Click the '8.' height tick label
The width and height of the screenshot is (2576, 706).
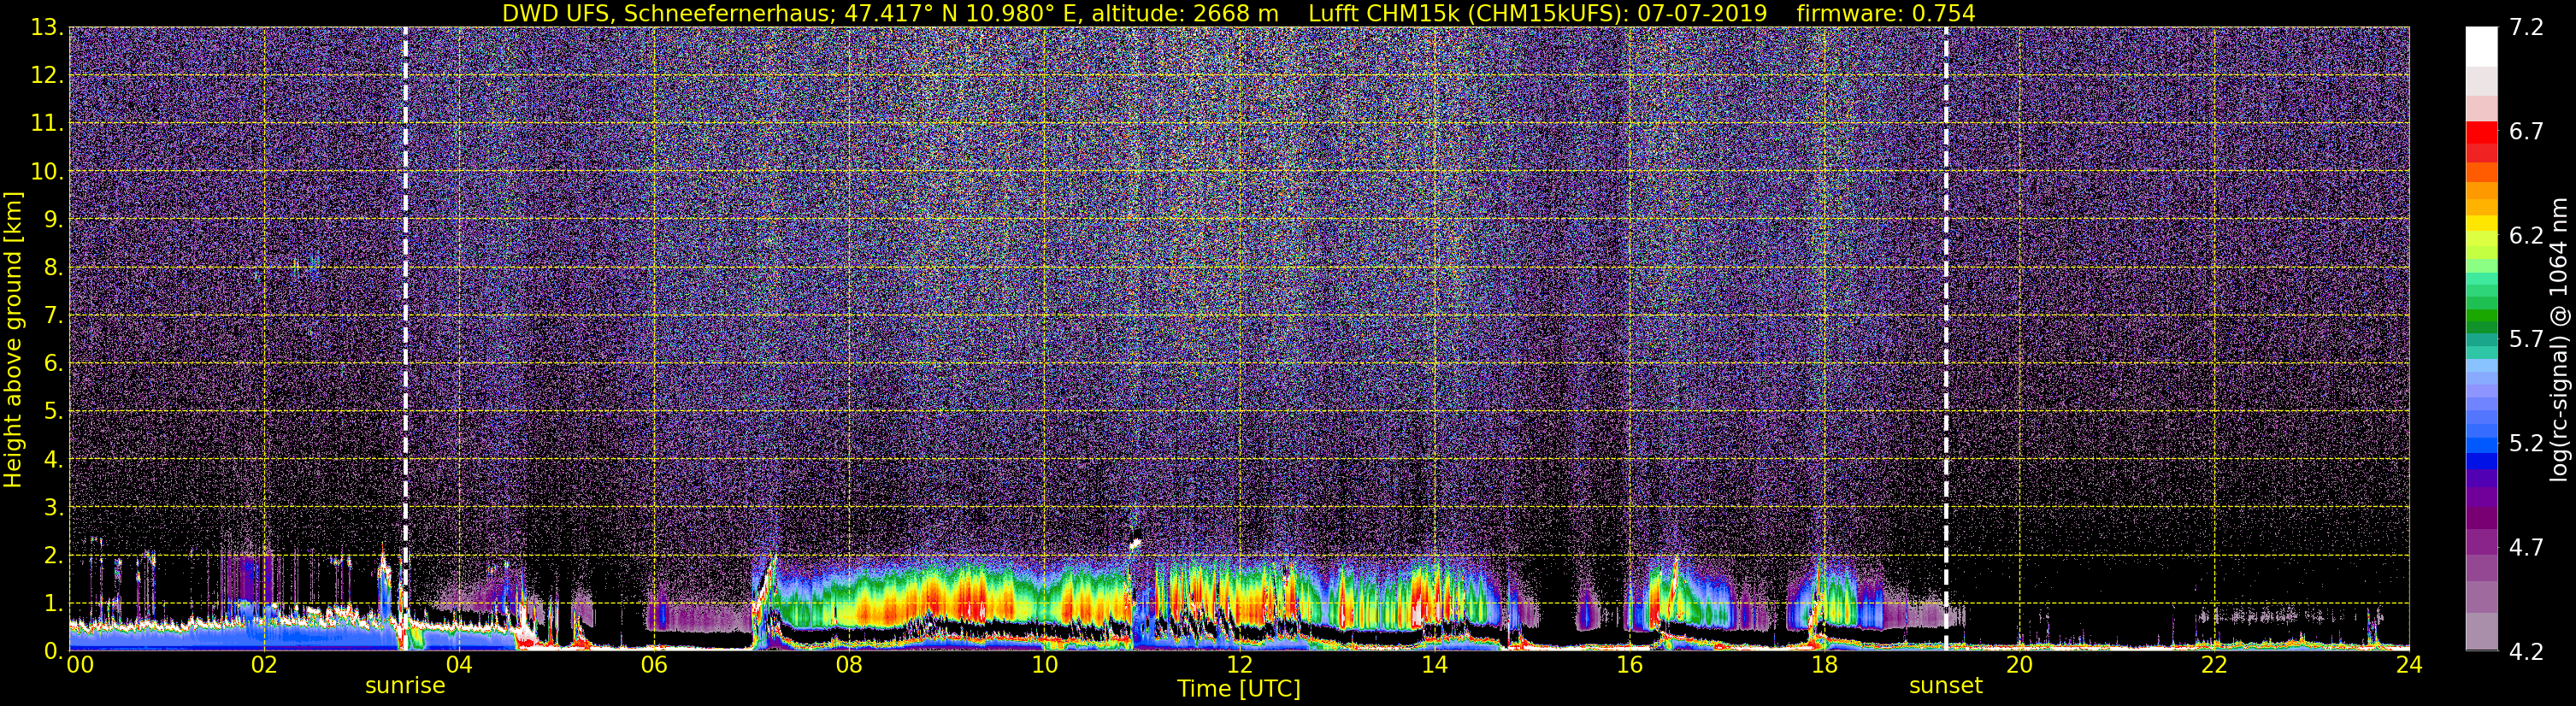point(54,267)
